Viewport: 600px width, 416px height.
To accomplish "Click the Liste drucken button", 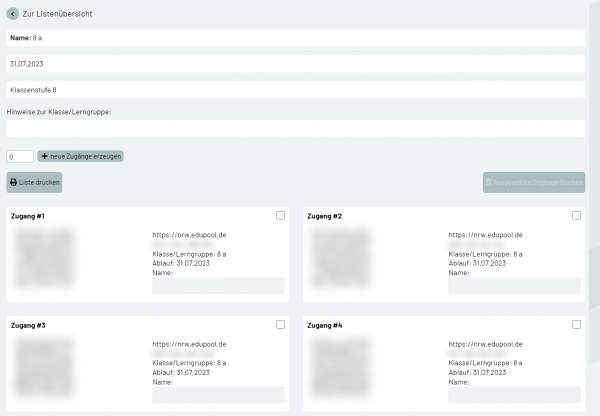I will (34, 183).
